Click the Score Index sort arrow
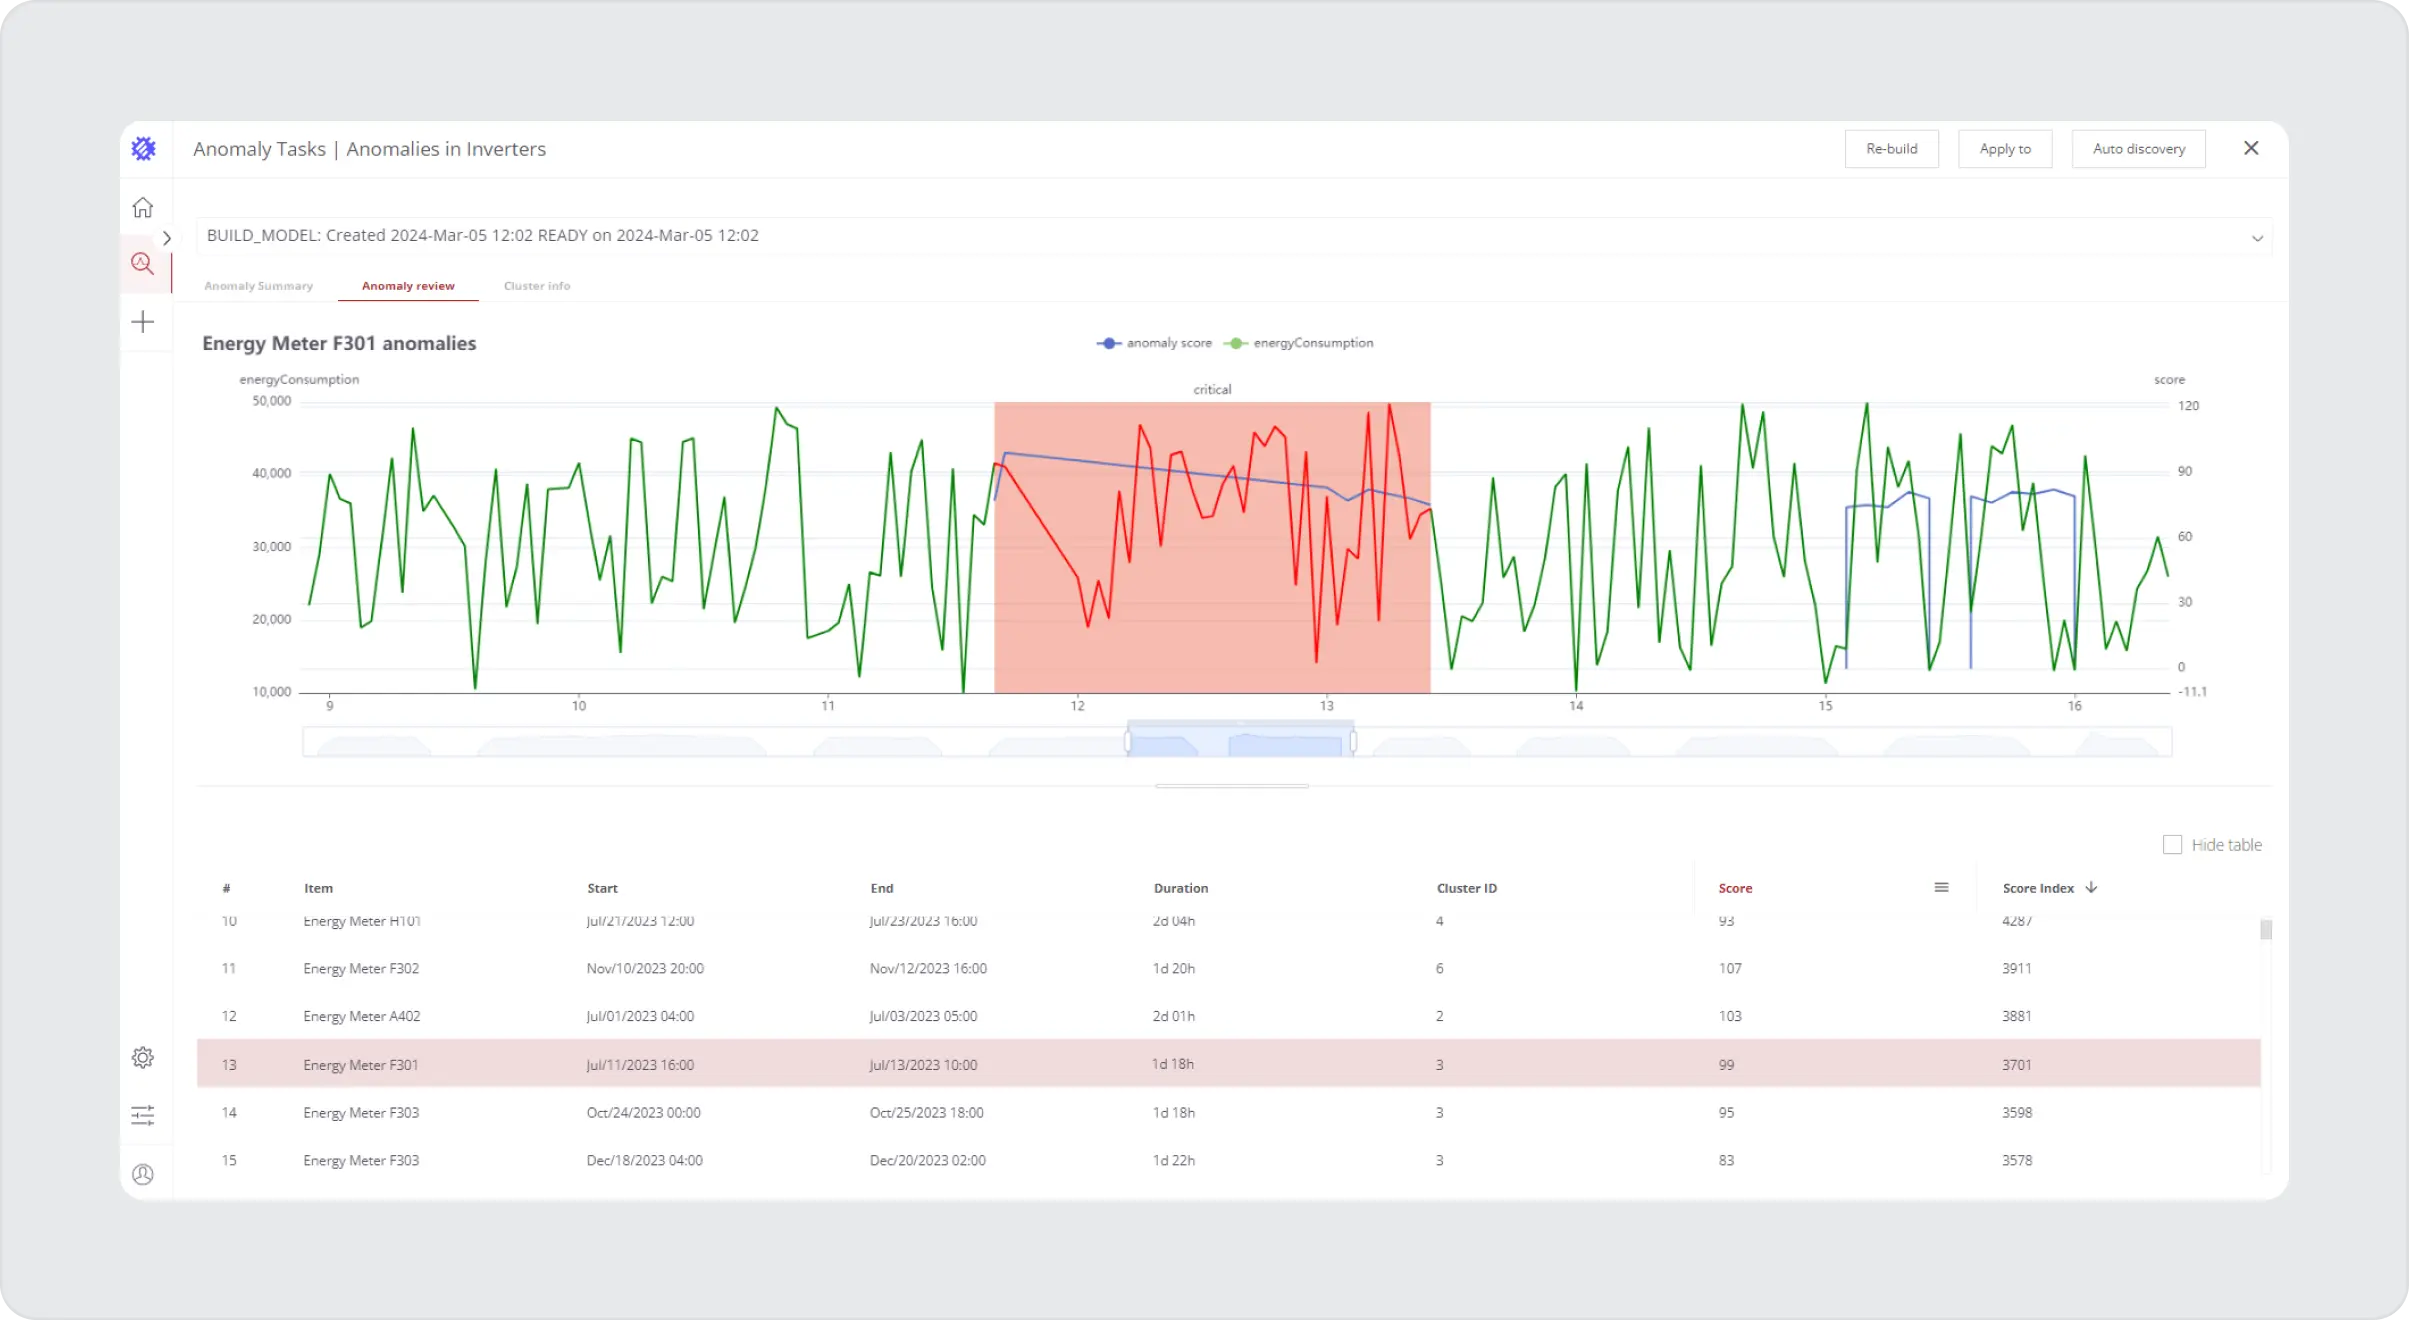The height and width of the screenshot is (1320, 2409). click(2089, 887)
